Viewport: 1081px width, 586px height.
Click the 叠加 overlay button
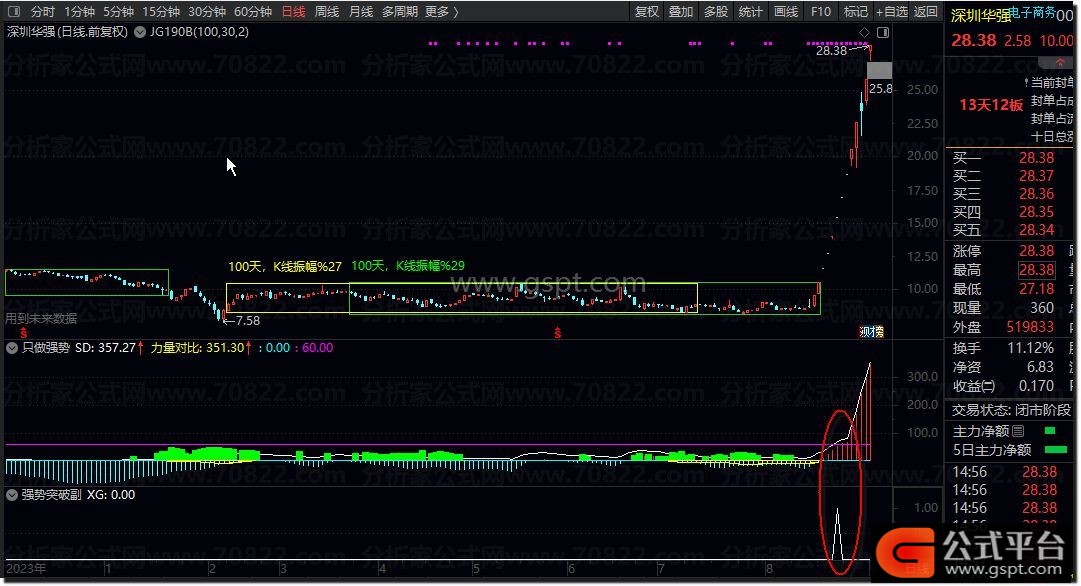(681, 12)
